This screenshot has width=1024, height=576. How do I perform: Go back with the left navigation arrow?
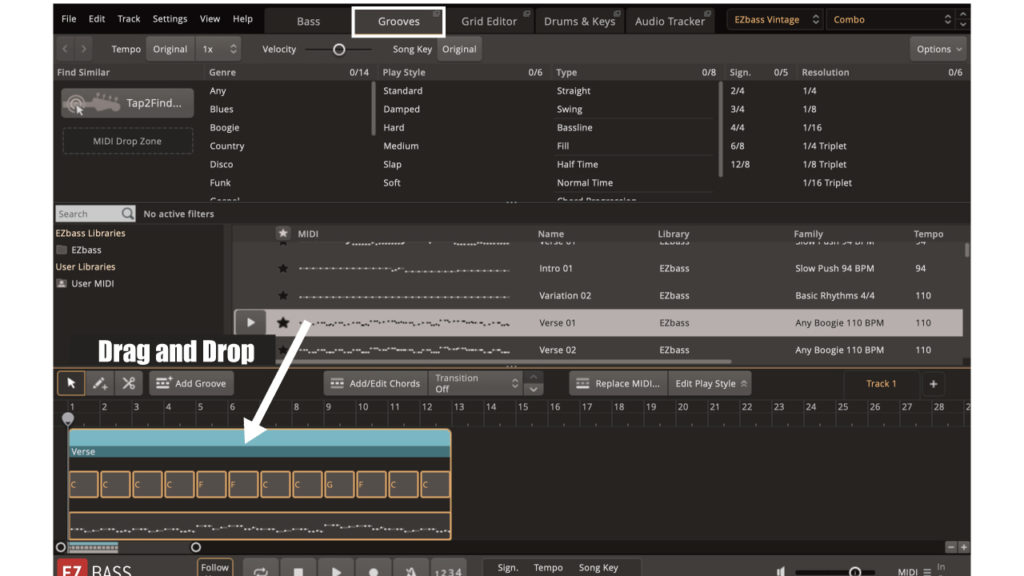coord(65,49)
